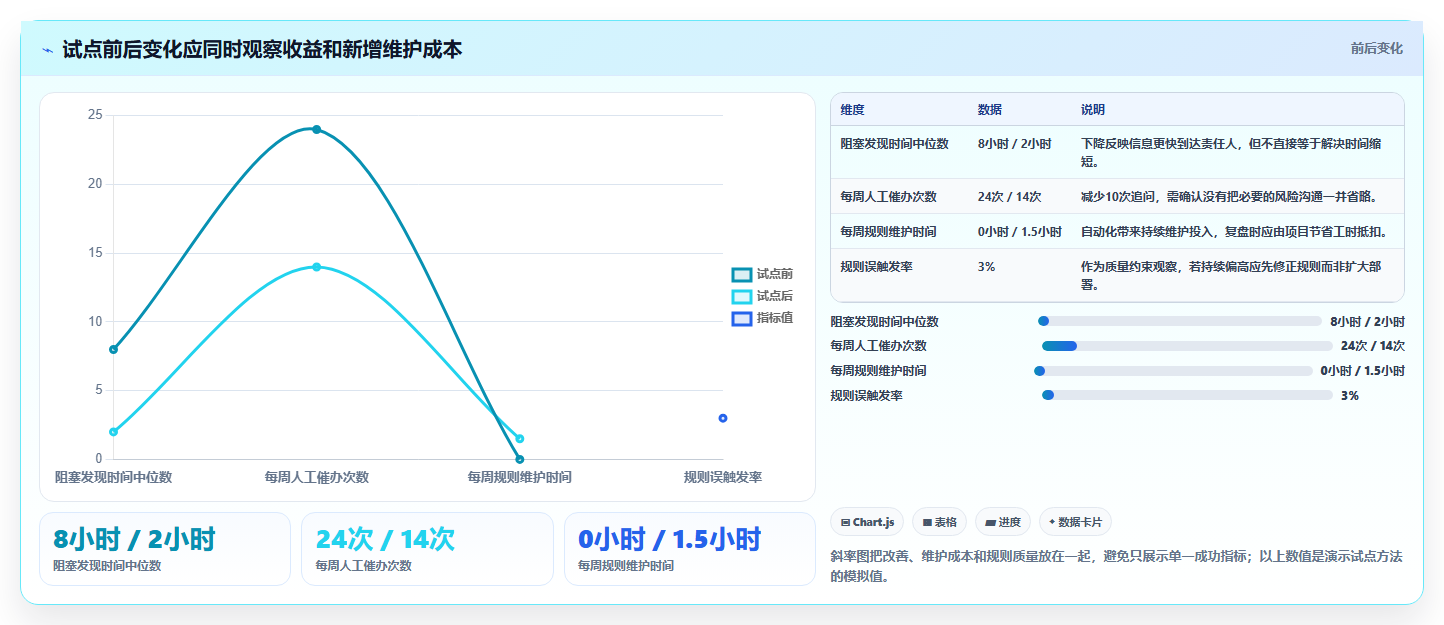Screen dimensions: 1444x625
Task: Click 试点前 data point at 每周人工催办次数 peak
Action: [x=317, y=129]
